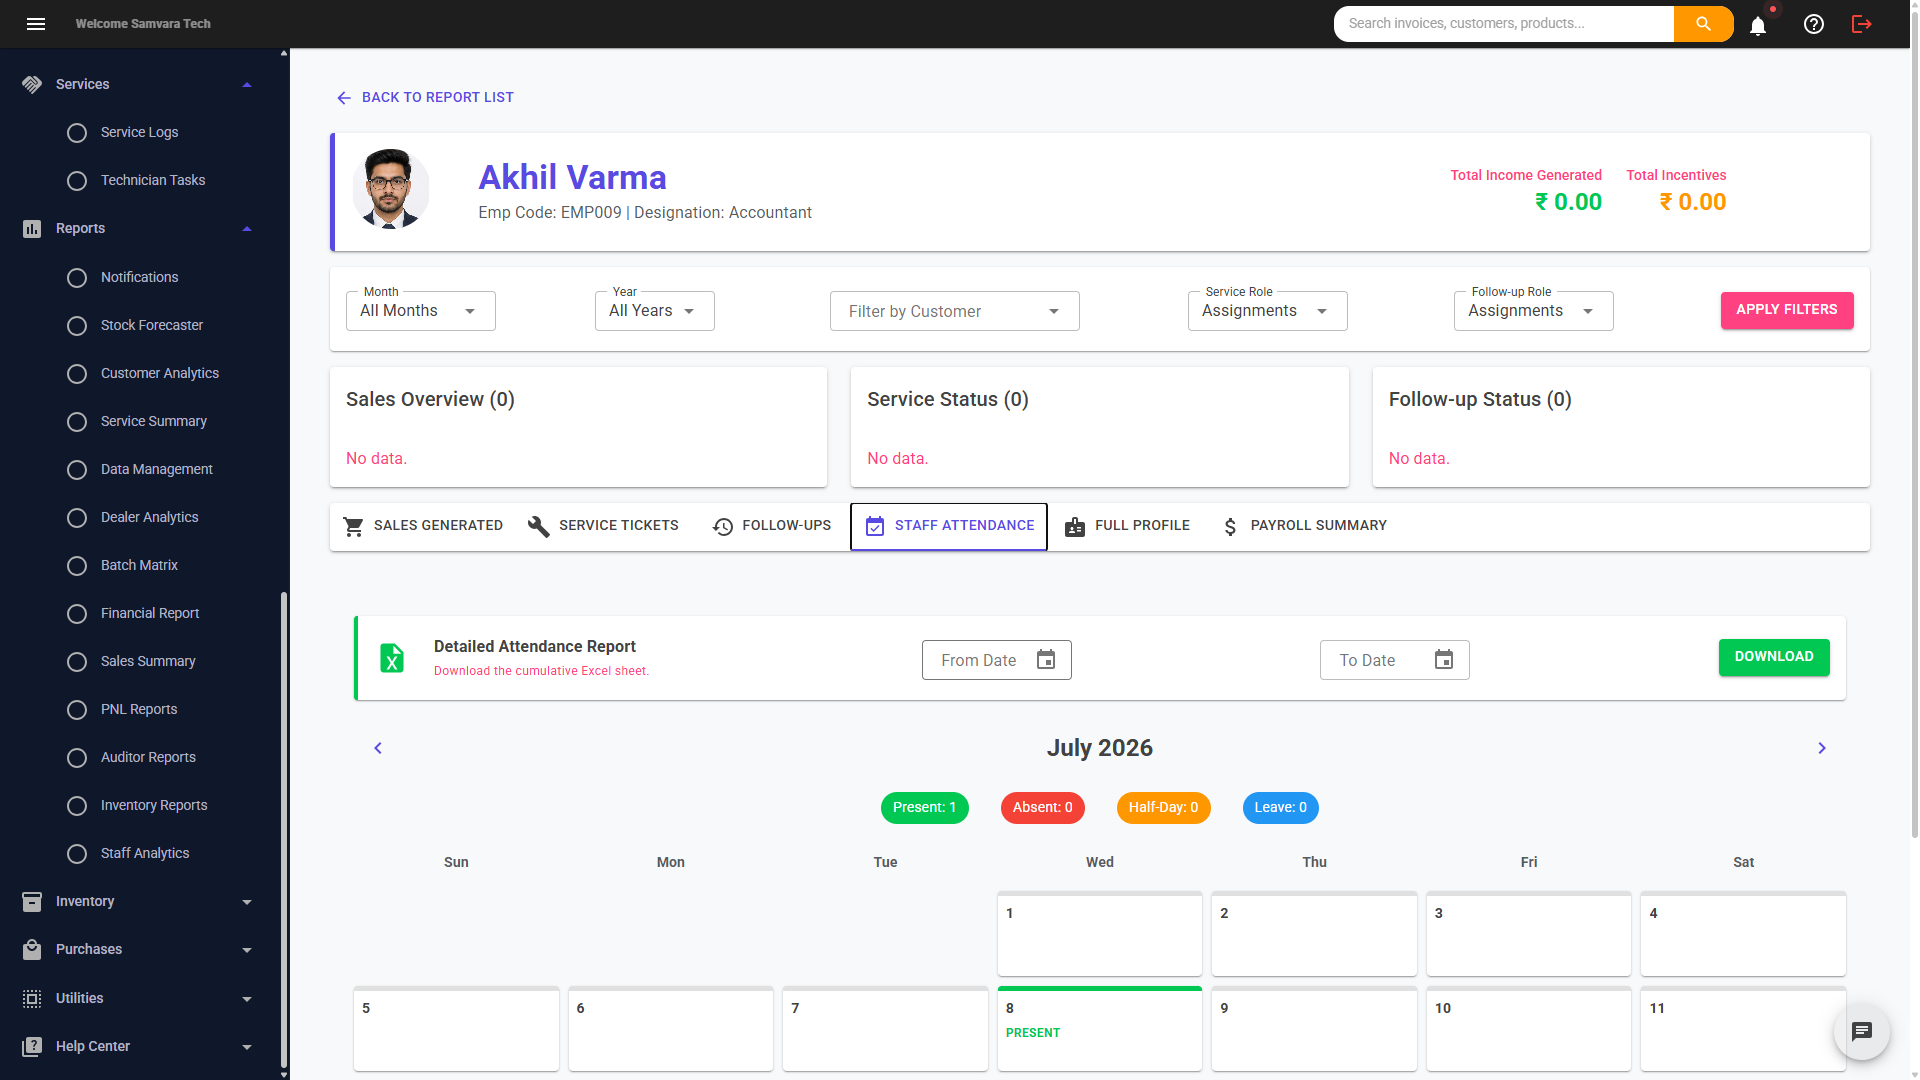Collapse the Services sidebar section
The width and height of the screenshot is (1920, 1080).
(x=247, y=85)
